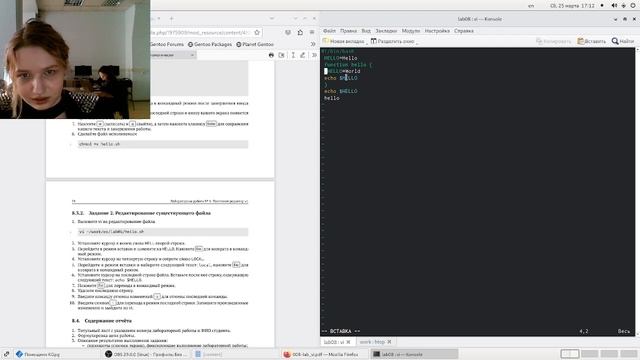Select the PDF text annotation tool
Screen dimensions: 640x360
coord(293,55)
